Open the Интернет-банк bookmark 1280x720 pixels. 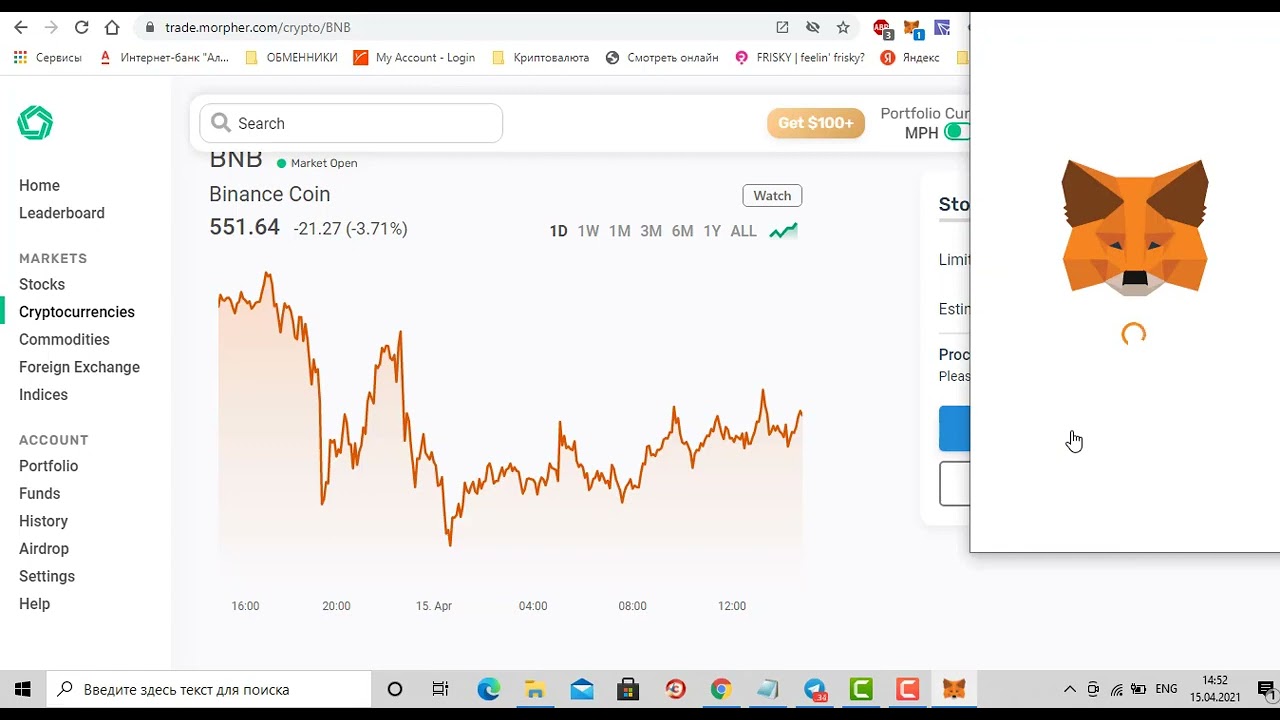(165, 58)
